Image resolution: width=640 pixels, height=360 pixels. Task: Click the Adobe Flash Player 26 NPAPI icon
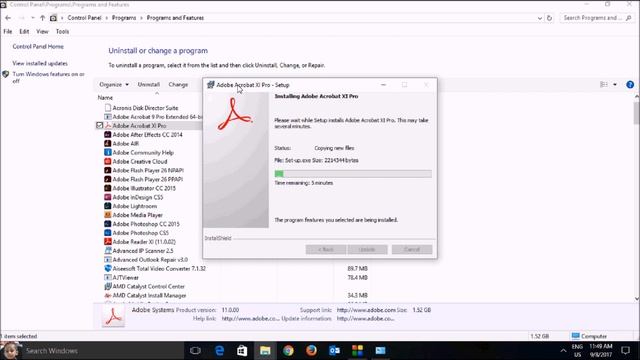108,170
